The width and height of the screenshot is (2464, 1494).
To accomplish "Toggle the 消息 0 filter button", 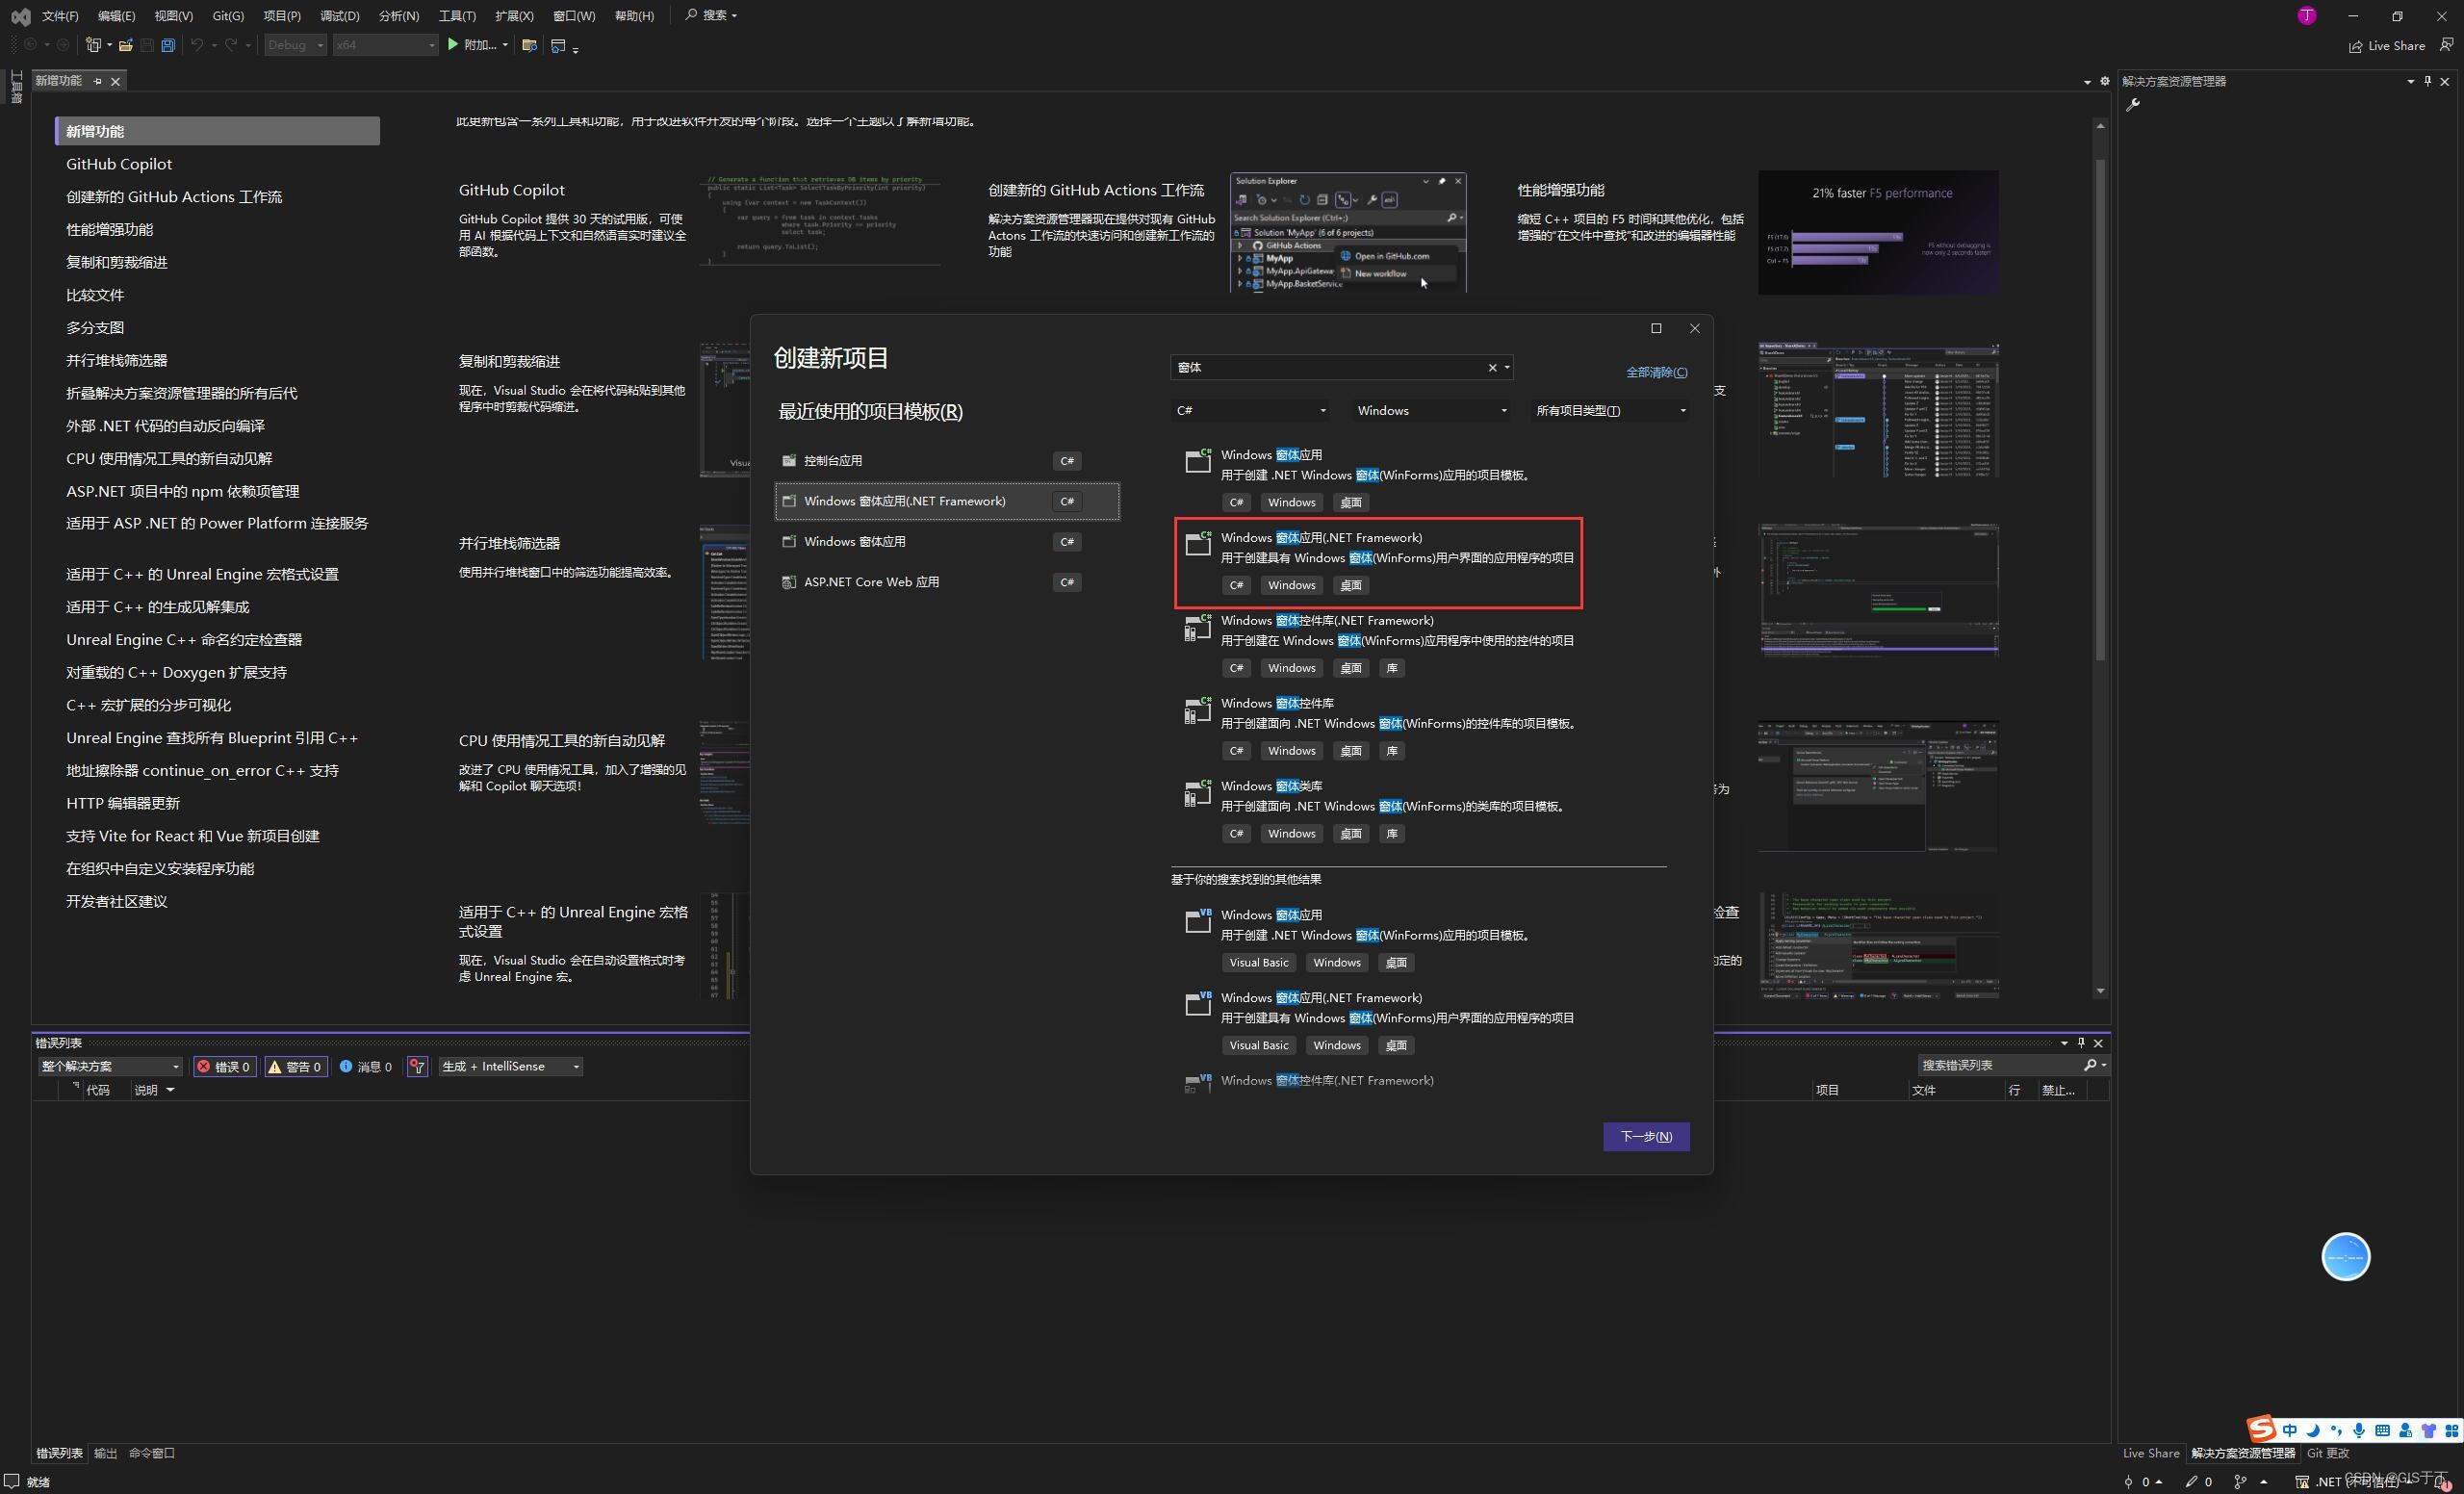I will [x=366, y=1067].
